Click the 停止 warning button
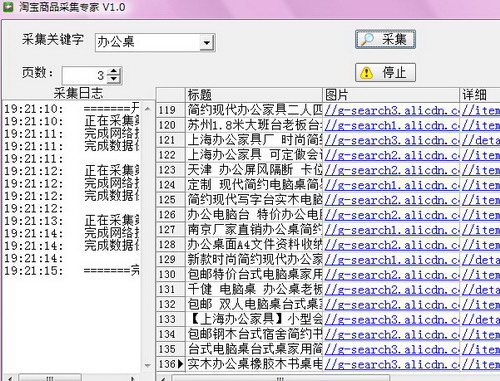 (x=385, y=72)
